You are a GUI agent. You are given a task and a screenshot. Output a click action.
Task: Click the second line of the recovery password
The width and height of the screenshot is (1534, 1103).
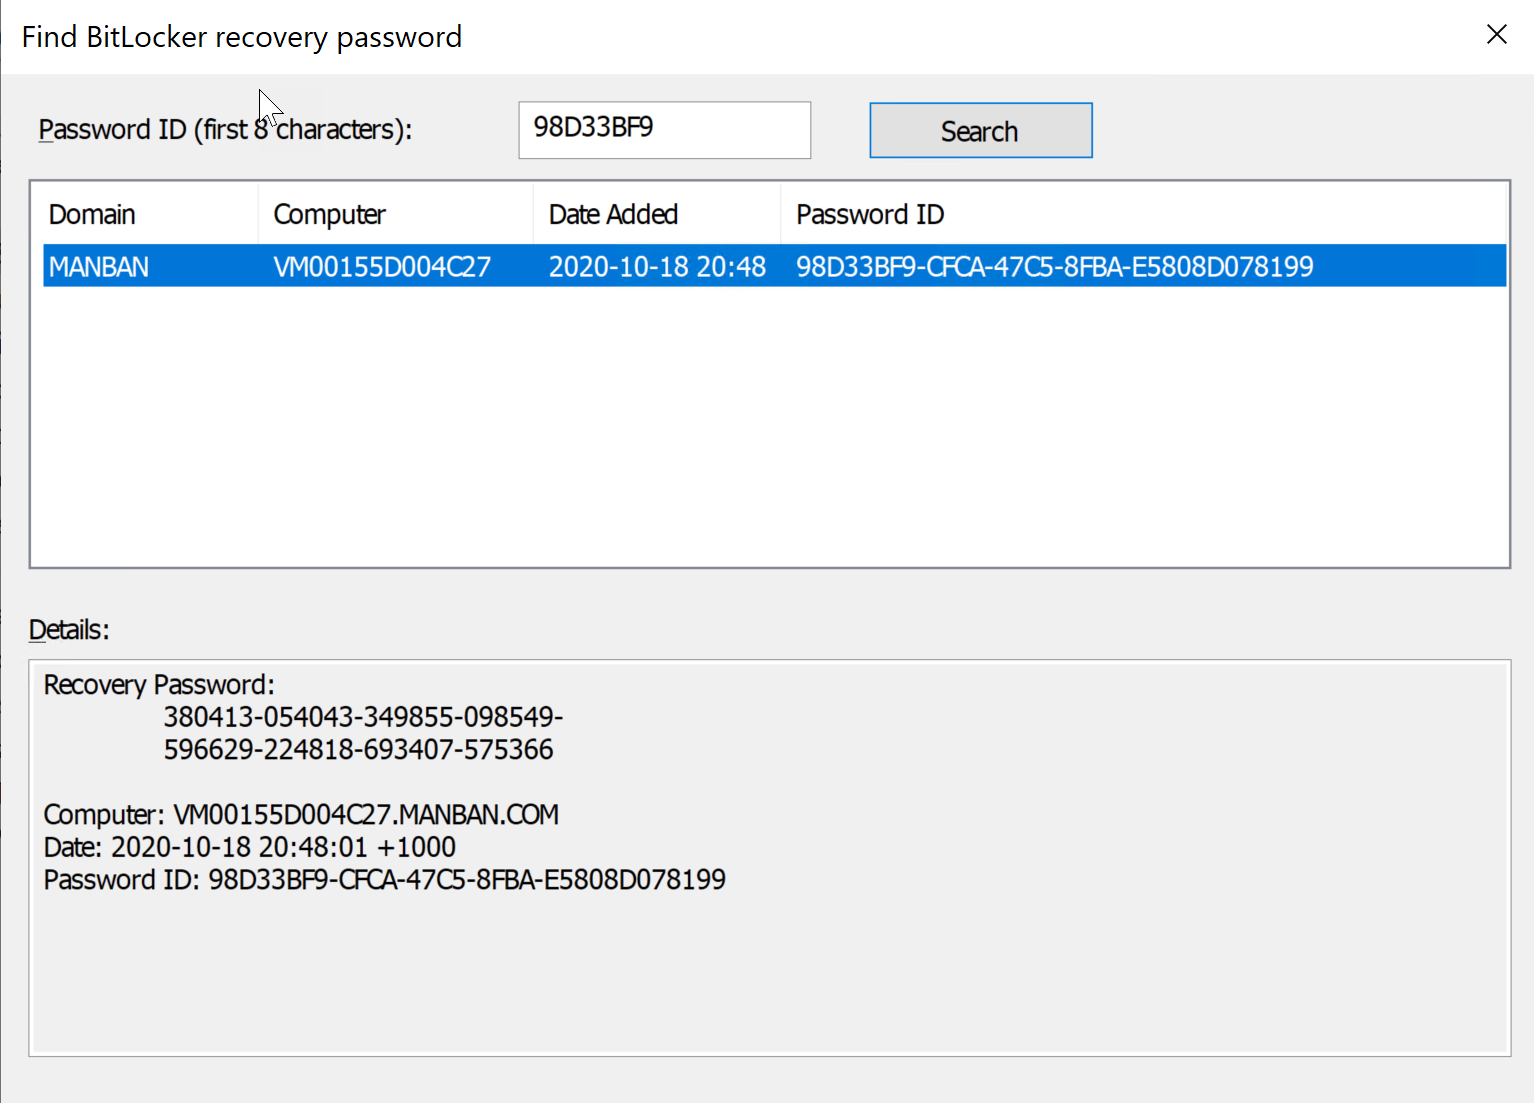(x=358, y=750)
